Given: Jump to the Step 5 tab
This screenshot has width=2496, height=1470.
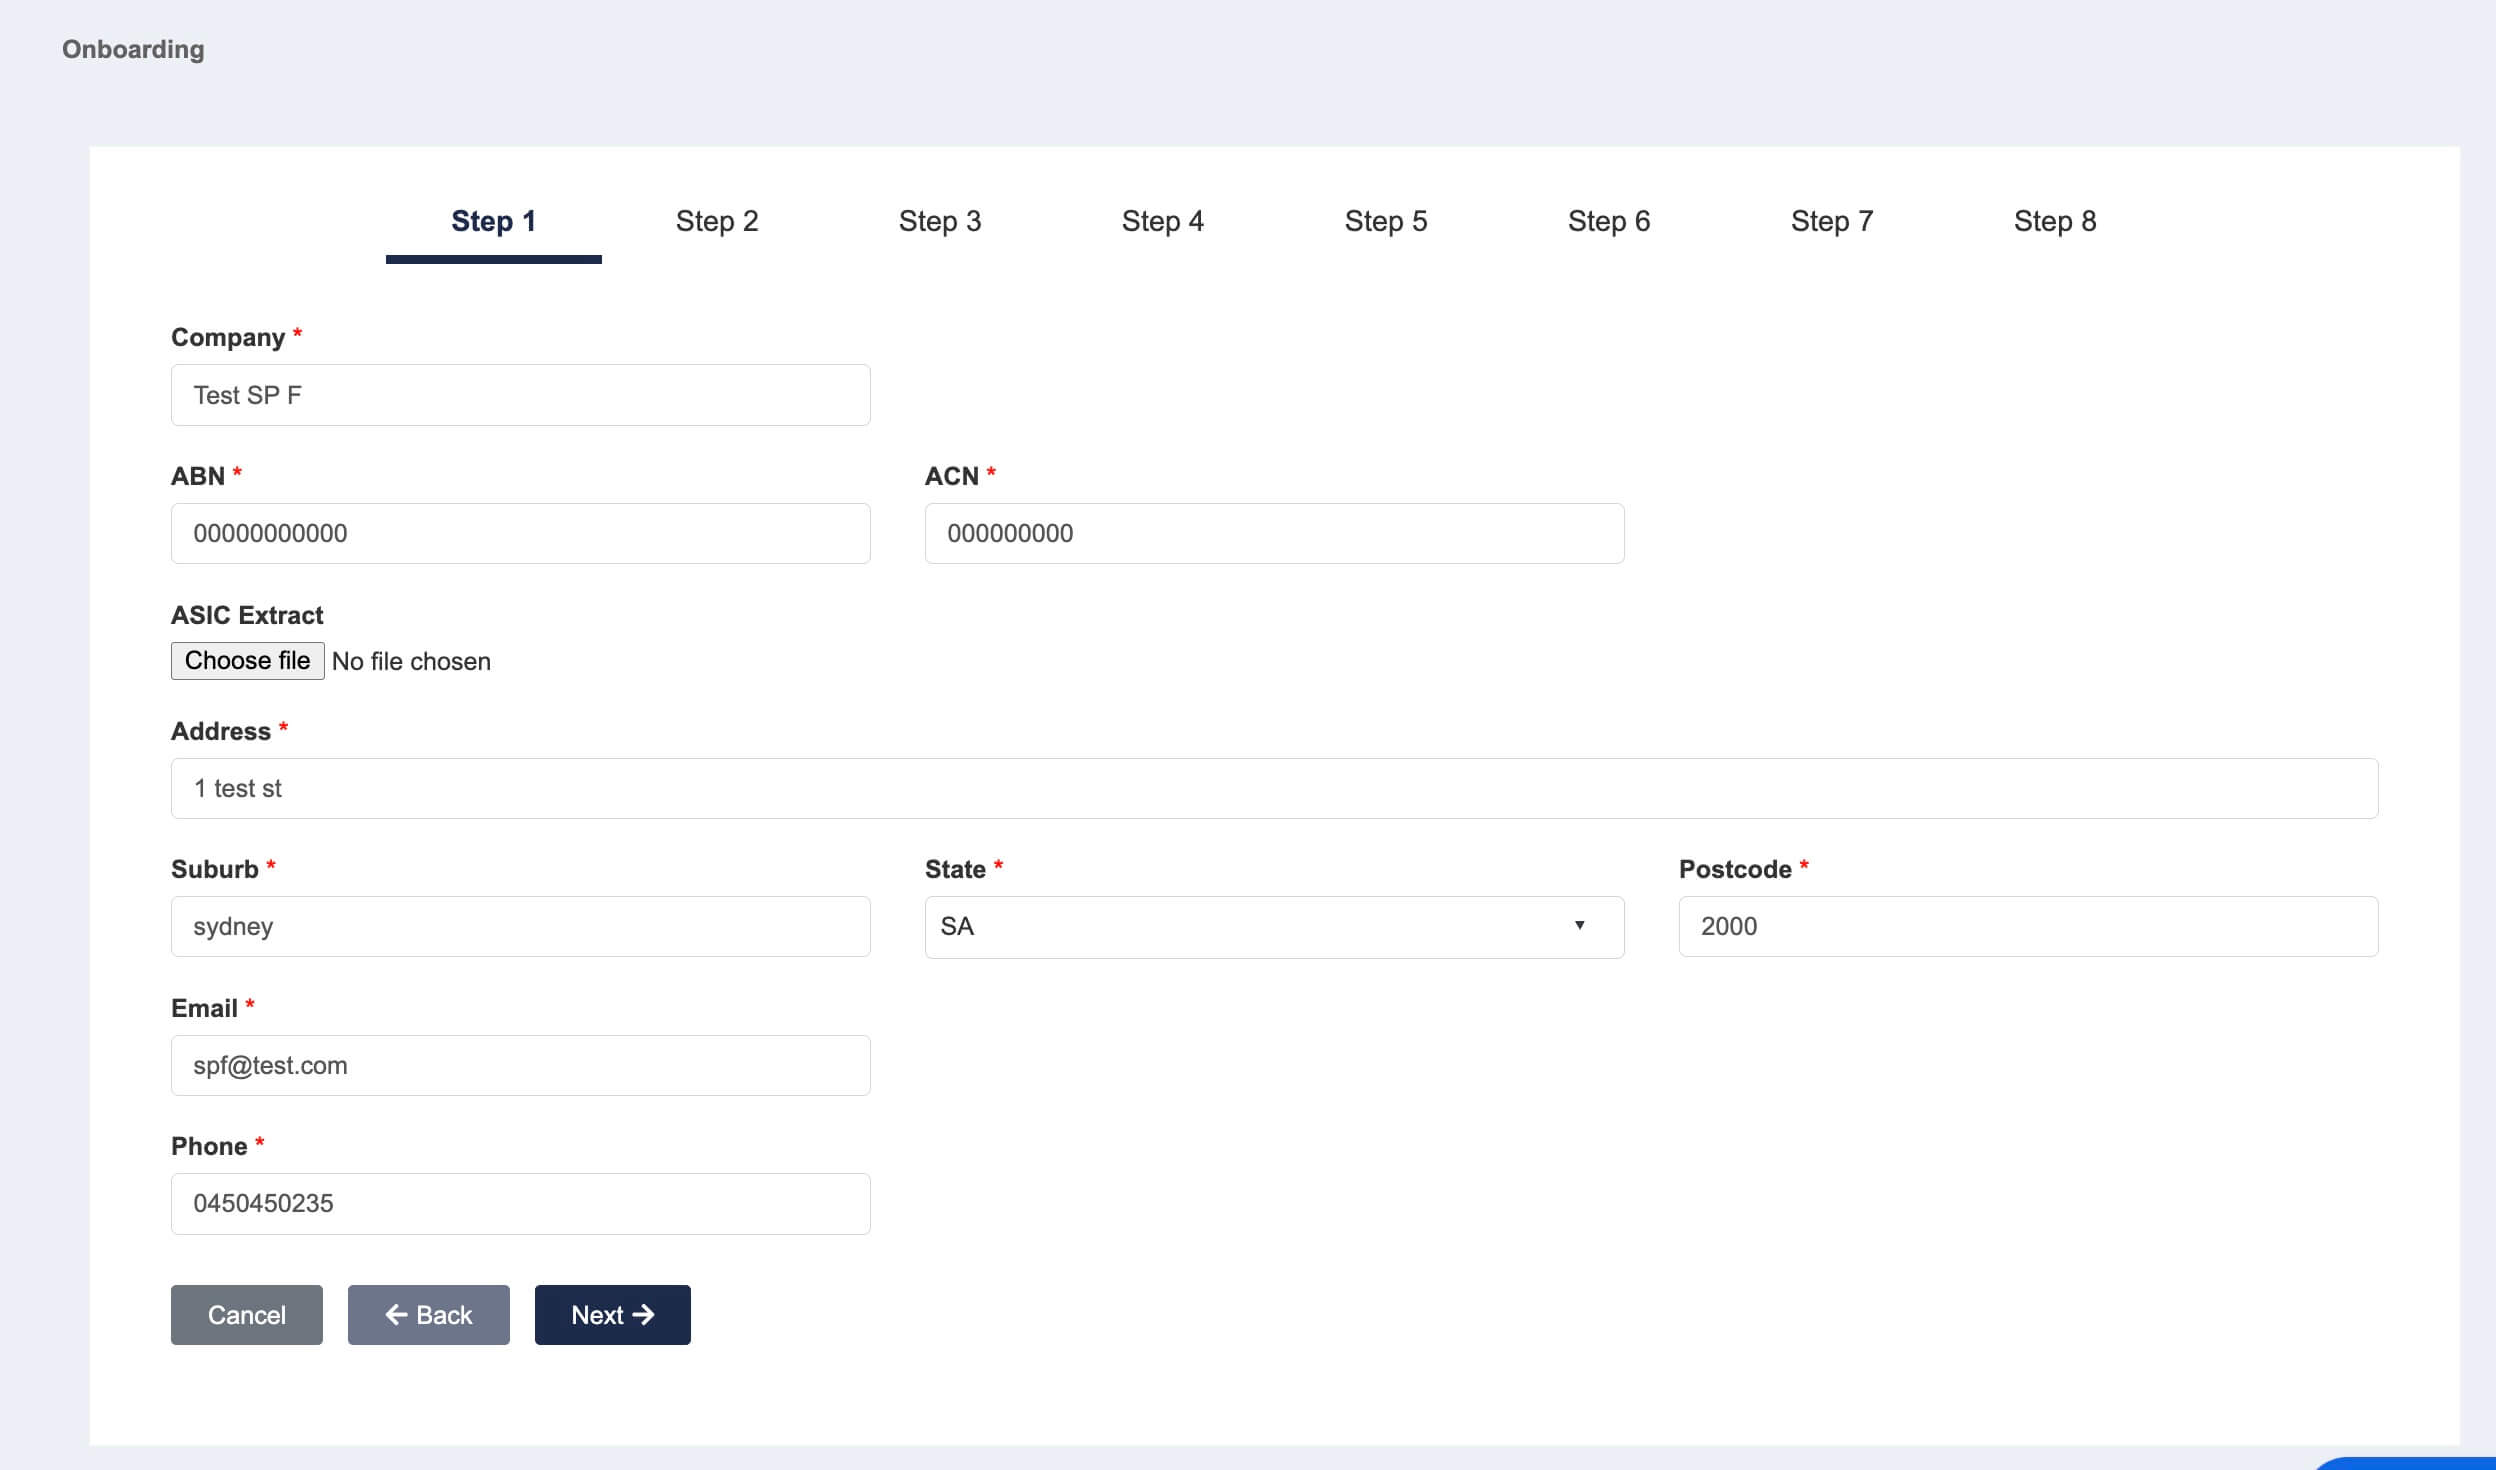Looking at the screenshot, I should (x=1386, y=221).
